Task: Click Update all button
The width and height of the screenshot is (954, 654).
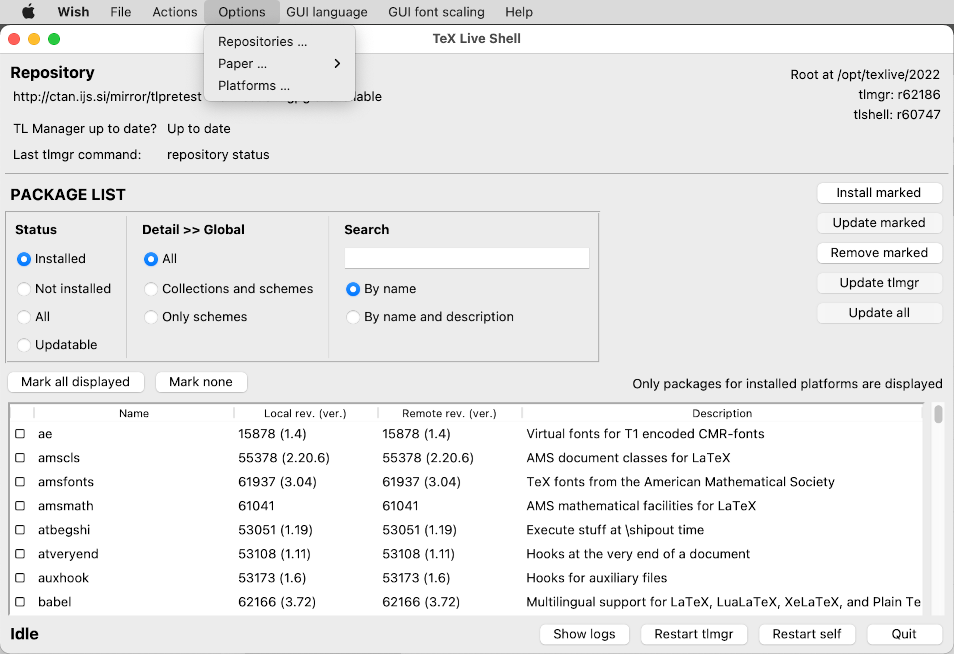Action: [879, 313]
